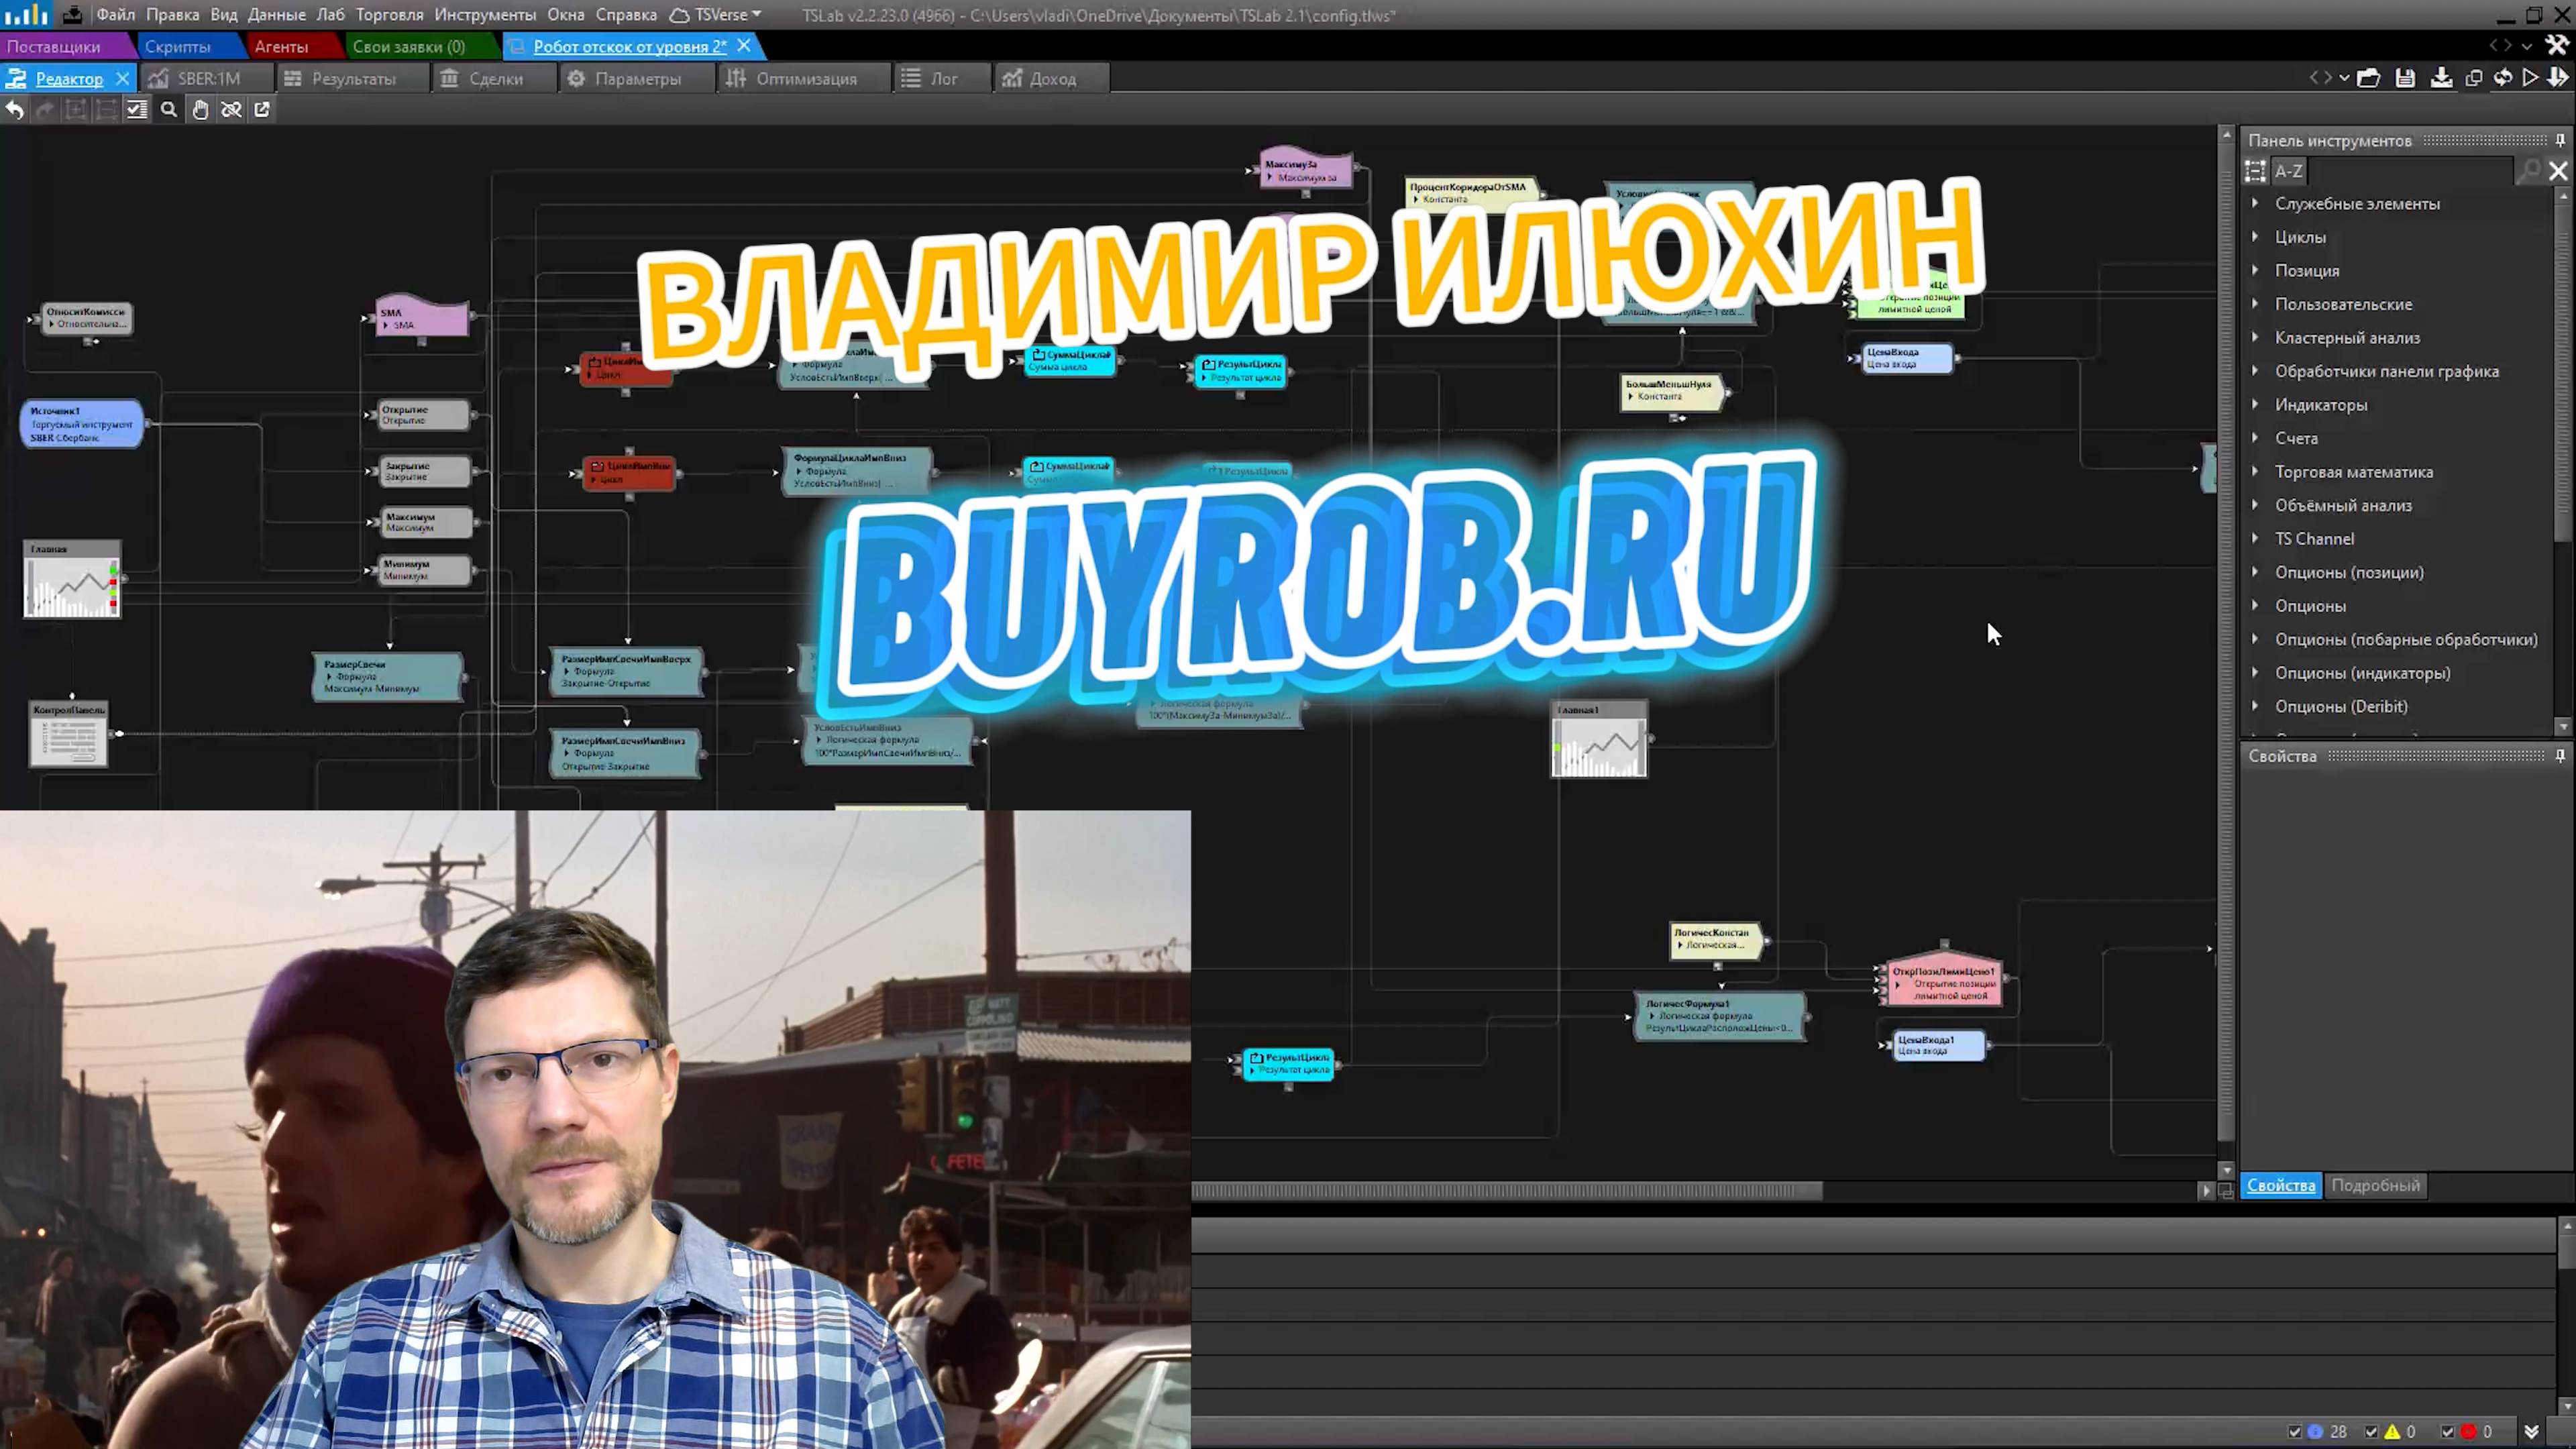Run script with the play triangle icon
Image resolution: width=2576 pixels, height=1449 pixels.
[2530, 78]
